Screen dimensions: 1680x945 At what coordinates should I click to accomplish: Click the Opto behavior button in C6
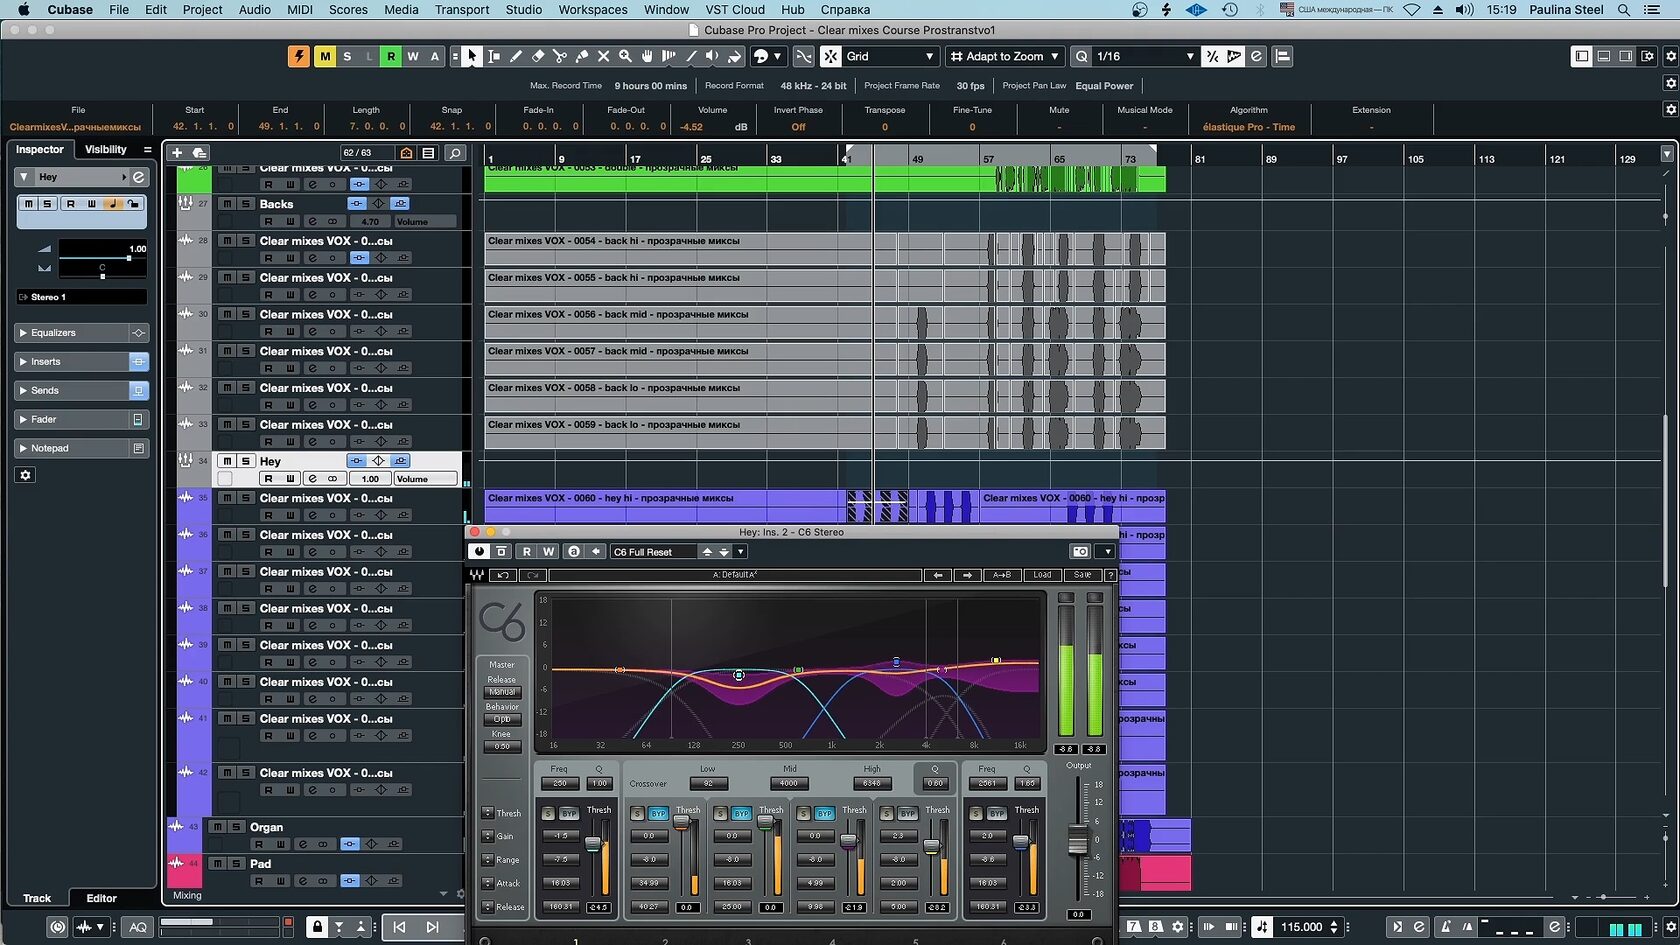(502, 719)
